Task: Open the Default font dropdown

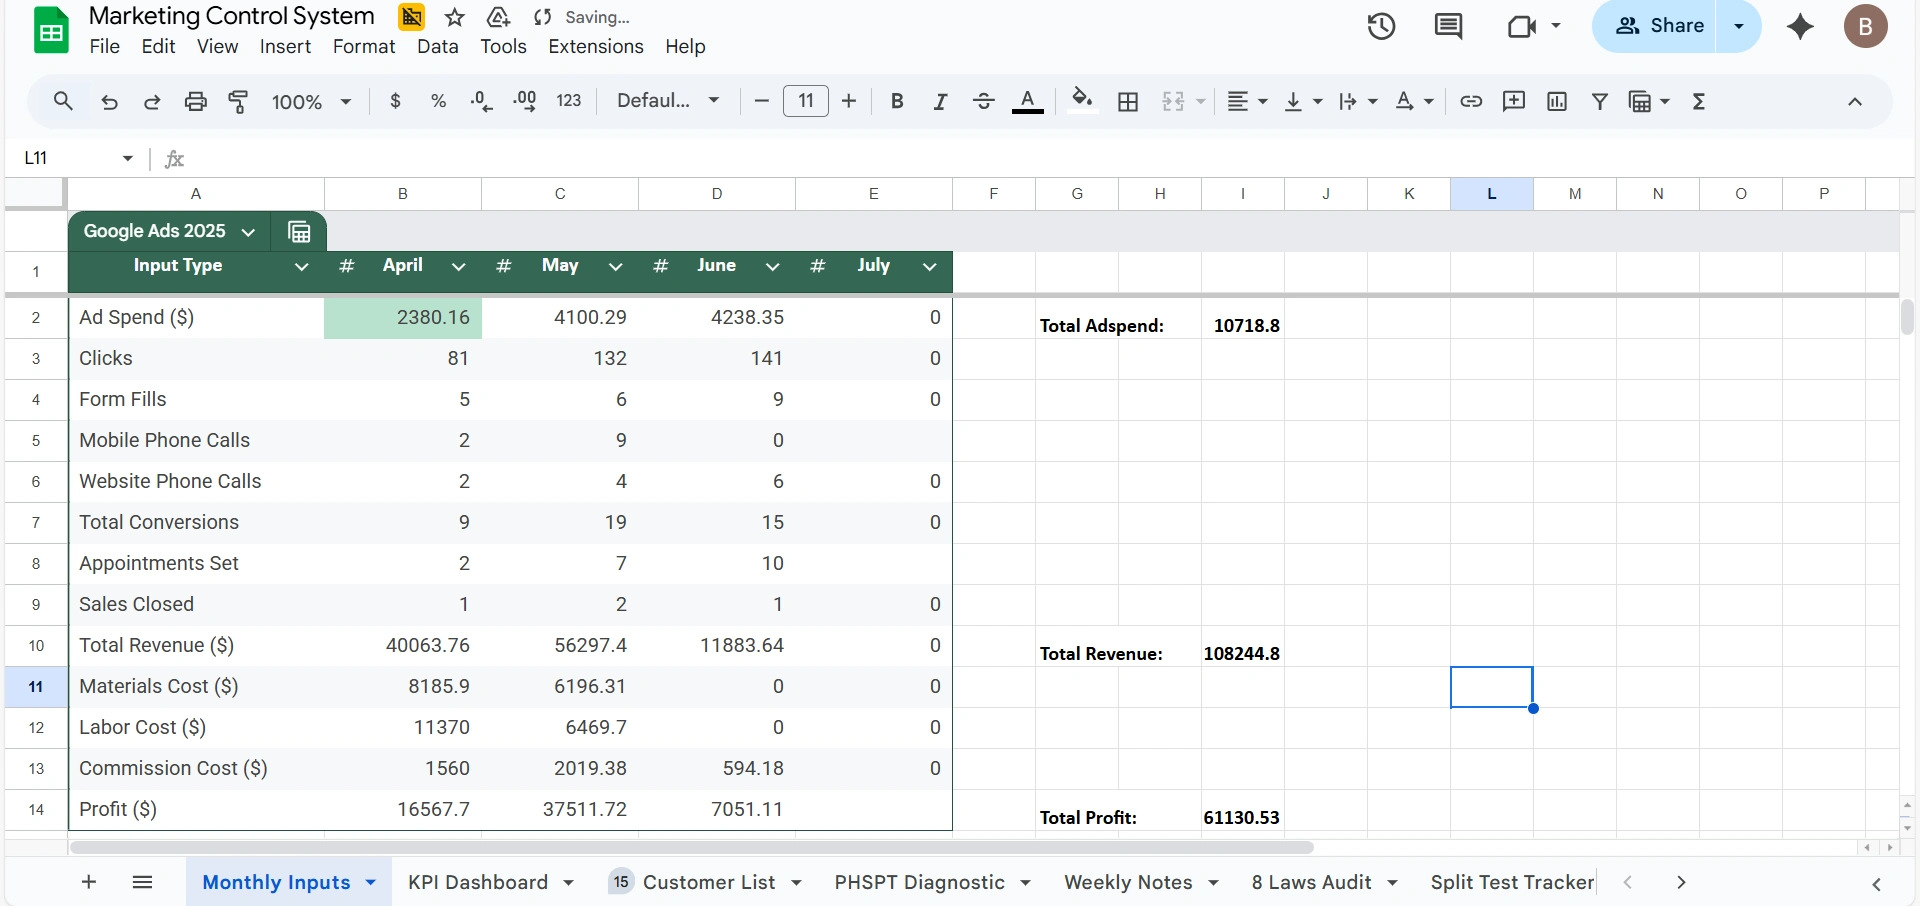Action: (x=668, y=101)
